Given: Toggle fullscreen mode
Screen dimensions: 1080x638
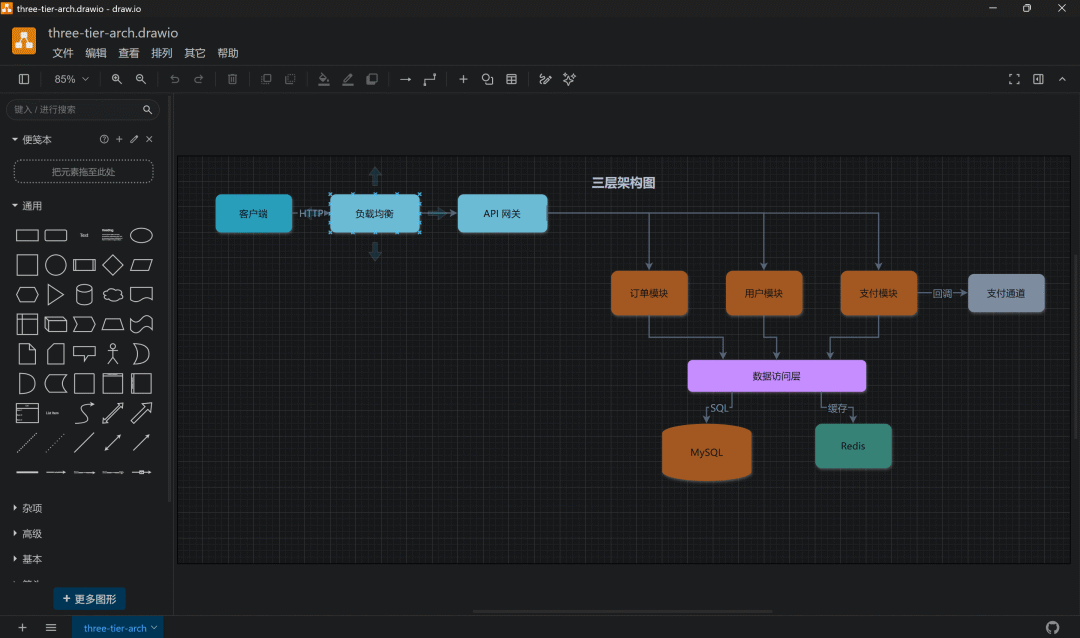Looking at the screenshot, I should click(x=1015, y=79).
